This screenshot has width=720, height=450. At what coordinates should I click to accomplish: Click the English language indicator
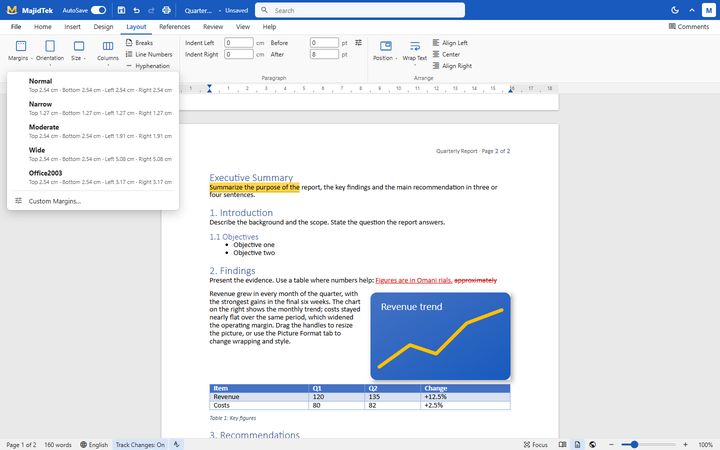(x=94, y=444)
